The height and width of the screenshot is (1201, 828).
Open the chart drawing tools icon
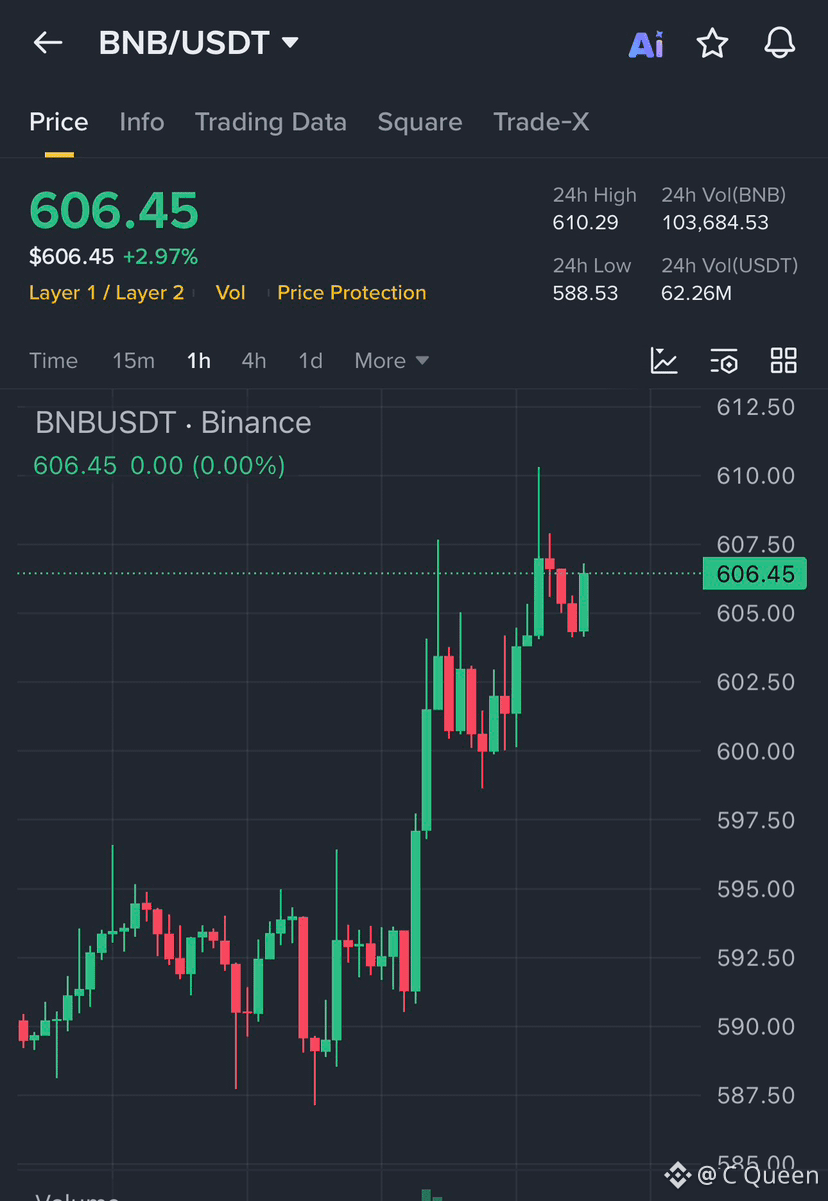pos(664,361)
